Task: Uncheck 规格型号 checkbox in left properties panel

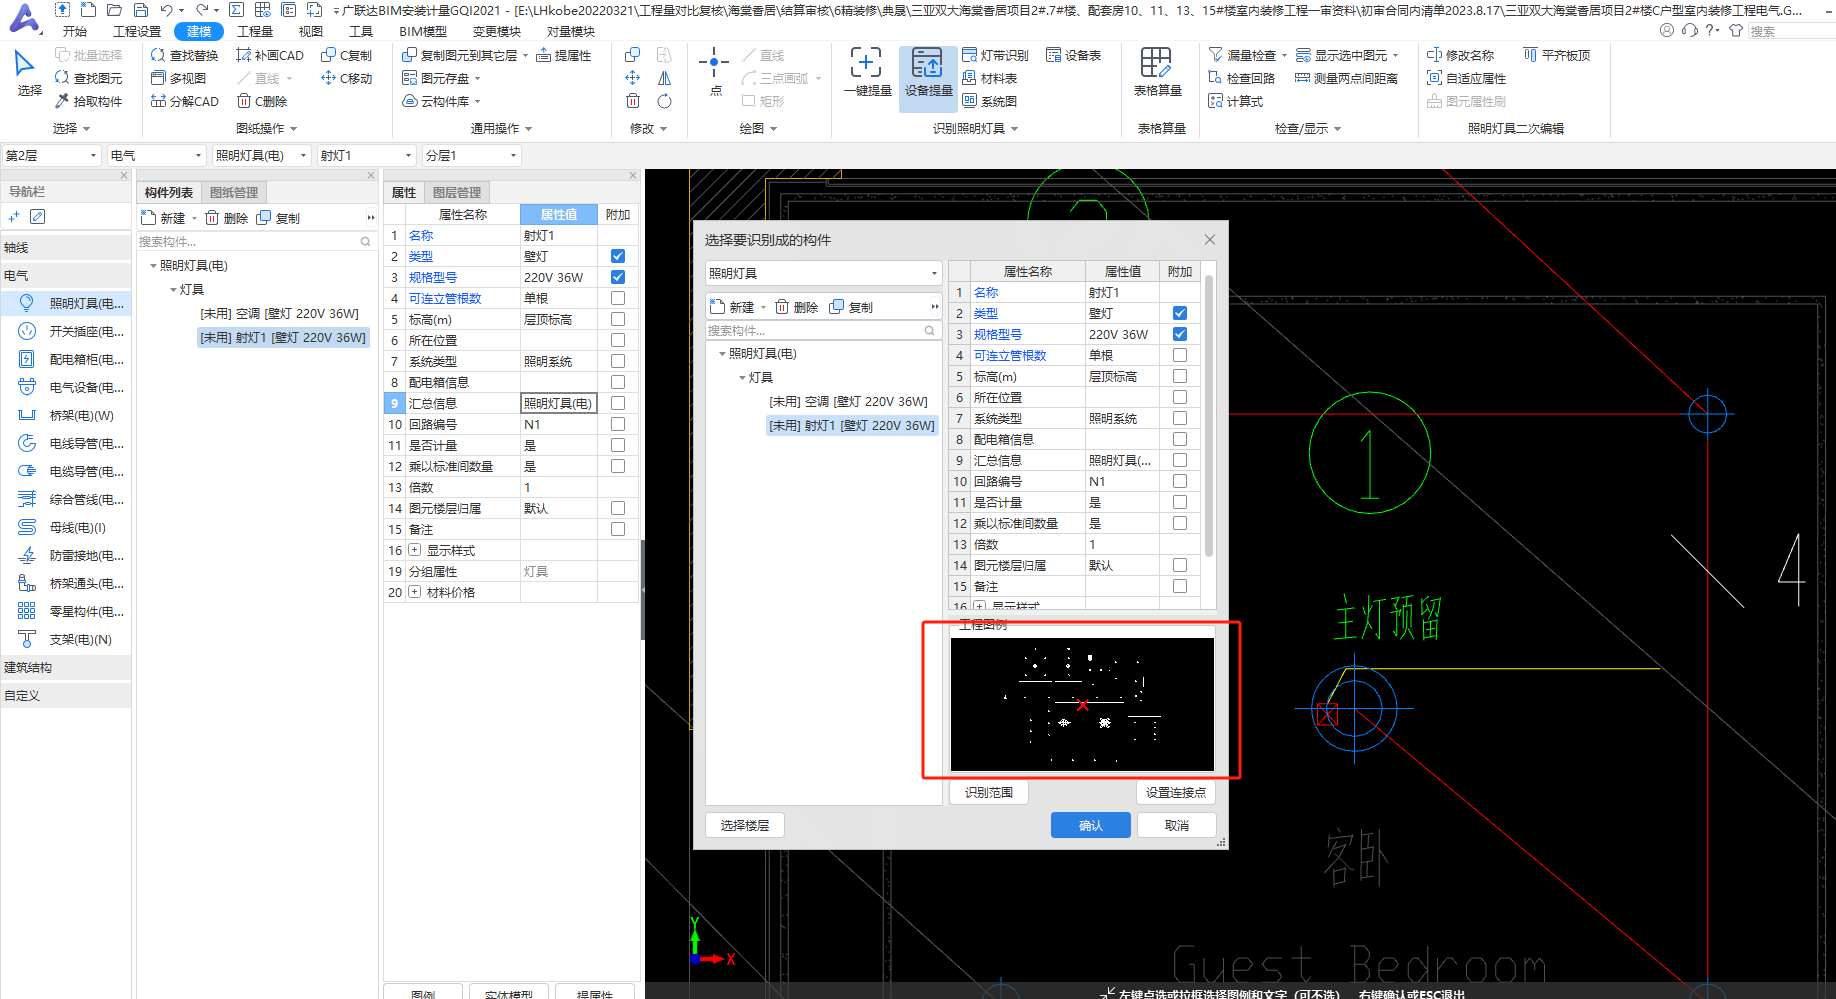Action: [618, 277]
